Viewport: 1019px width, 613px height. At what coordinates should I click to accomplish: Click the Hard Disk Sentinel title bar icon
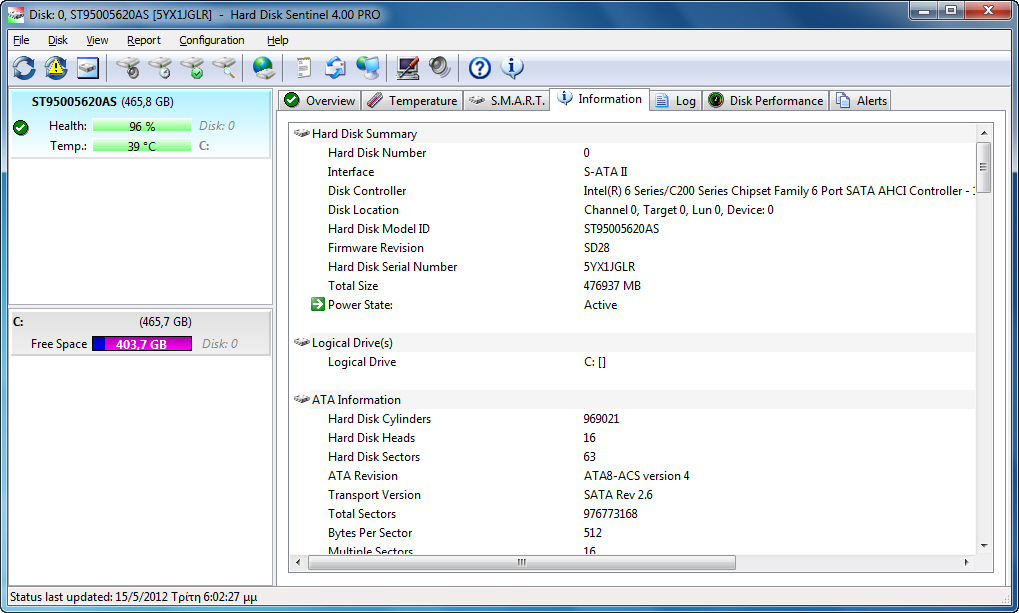tap(16, 14)
